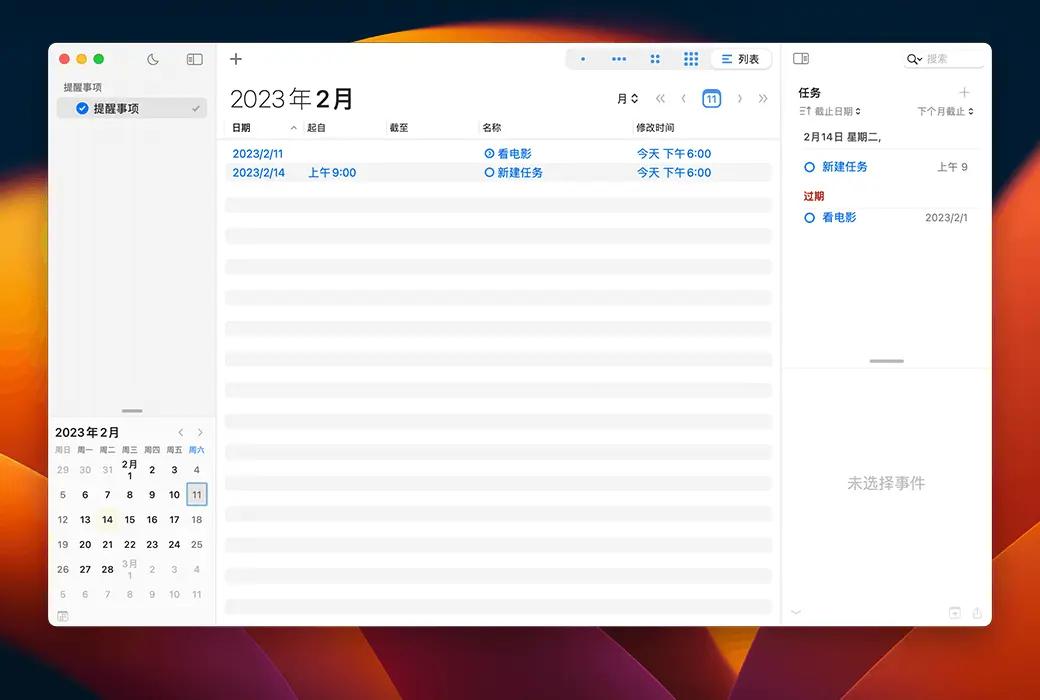Click the 2月14日 星期二 task group header
1040x700 pixels.
point(842,137)
